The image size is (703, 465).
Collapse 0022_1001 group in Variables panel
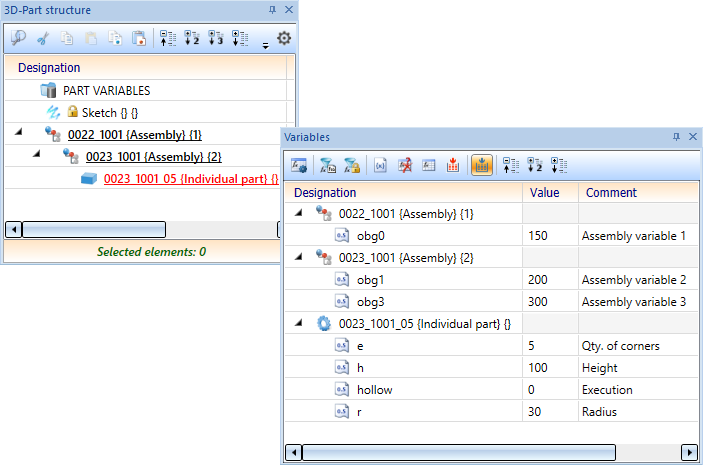(299, 213)
